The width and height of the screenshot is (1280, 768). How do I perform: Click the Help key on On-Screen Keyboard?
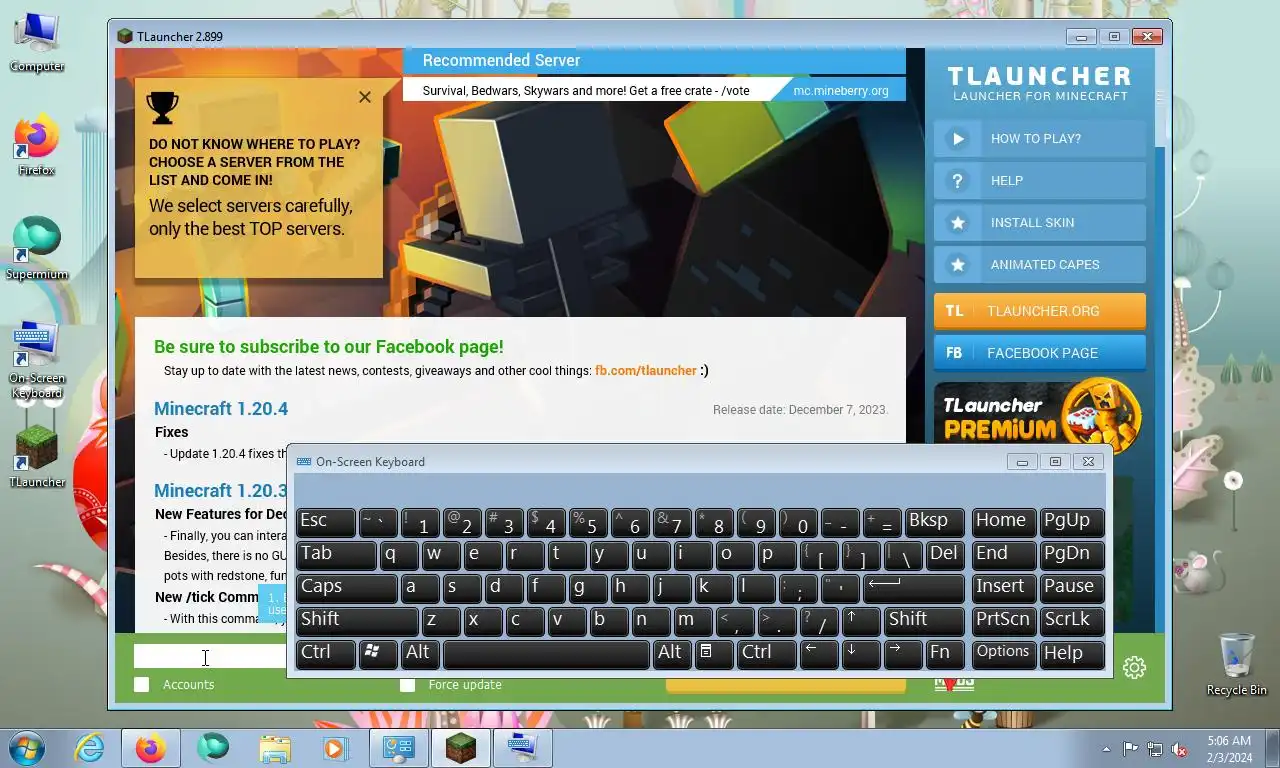click(1072, 654)
